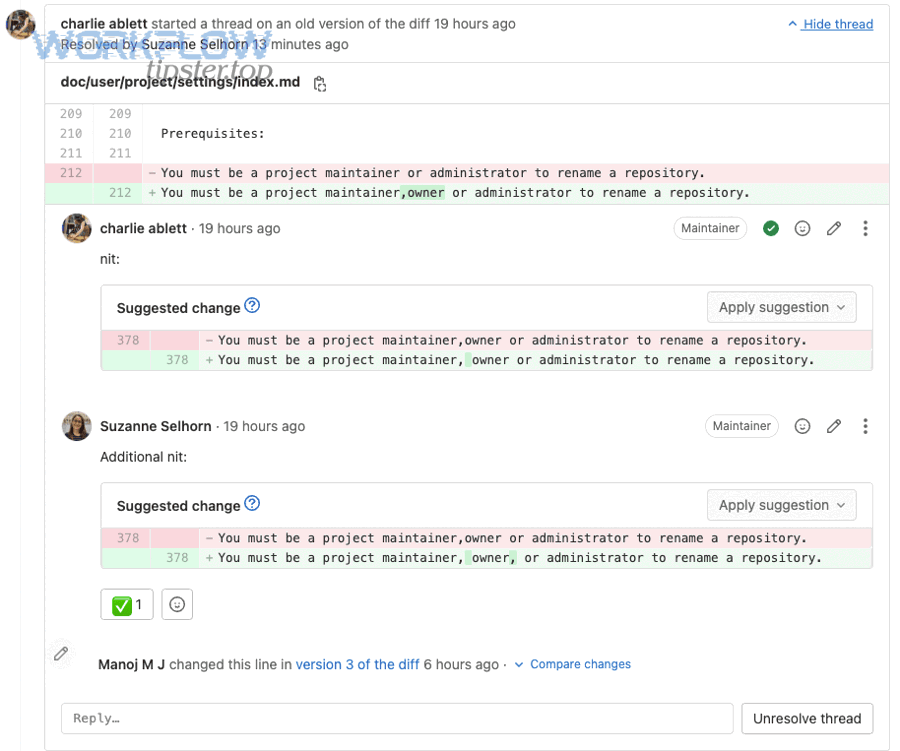Add reaction to Suzanne Selhorn's comment
Viewport: 900px width, 751px height.
802,427
